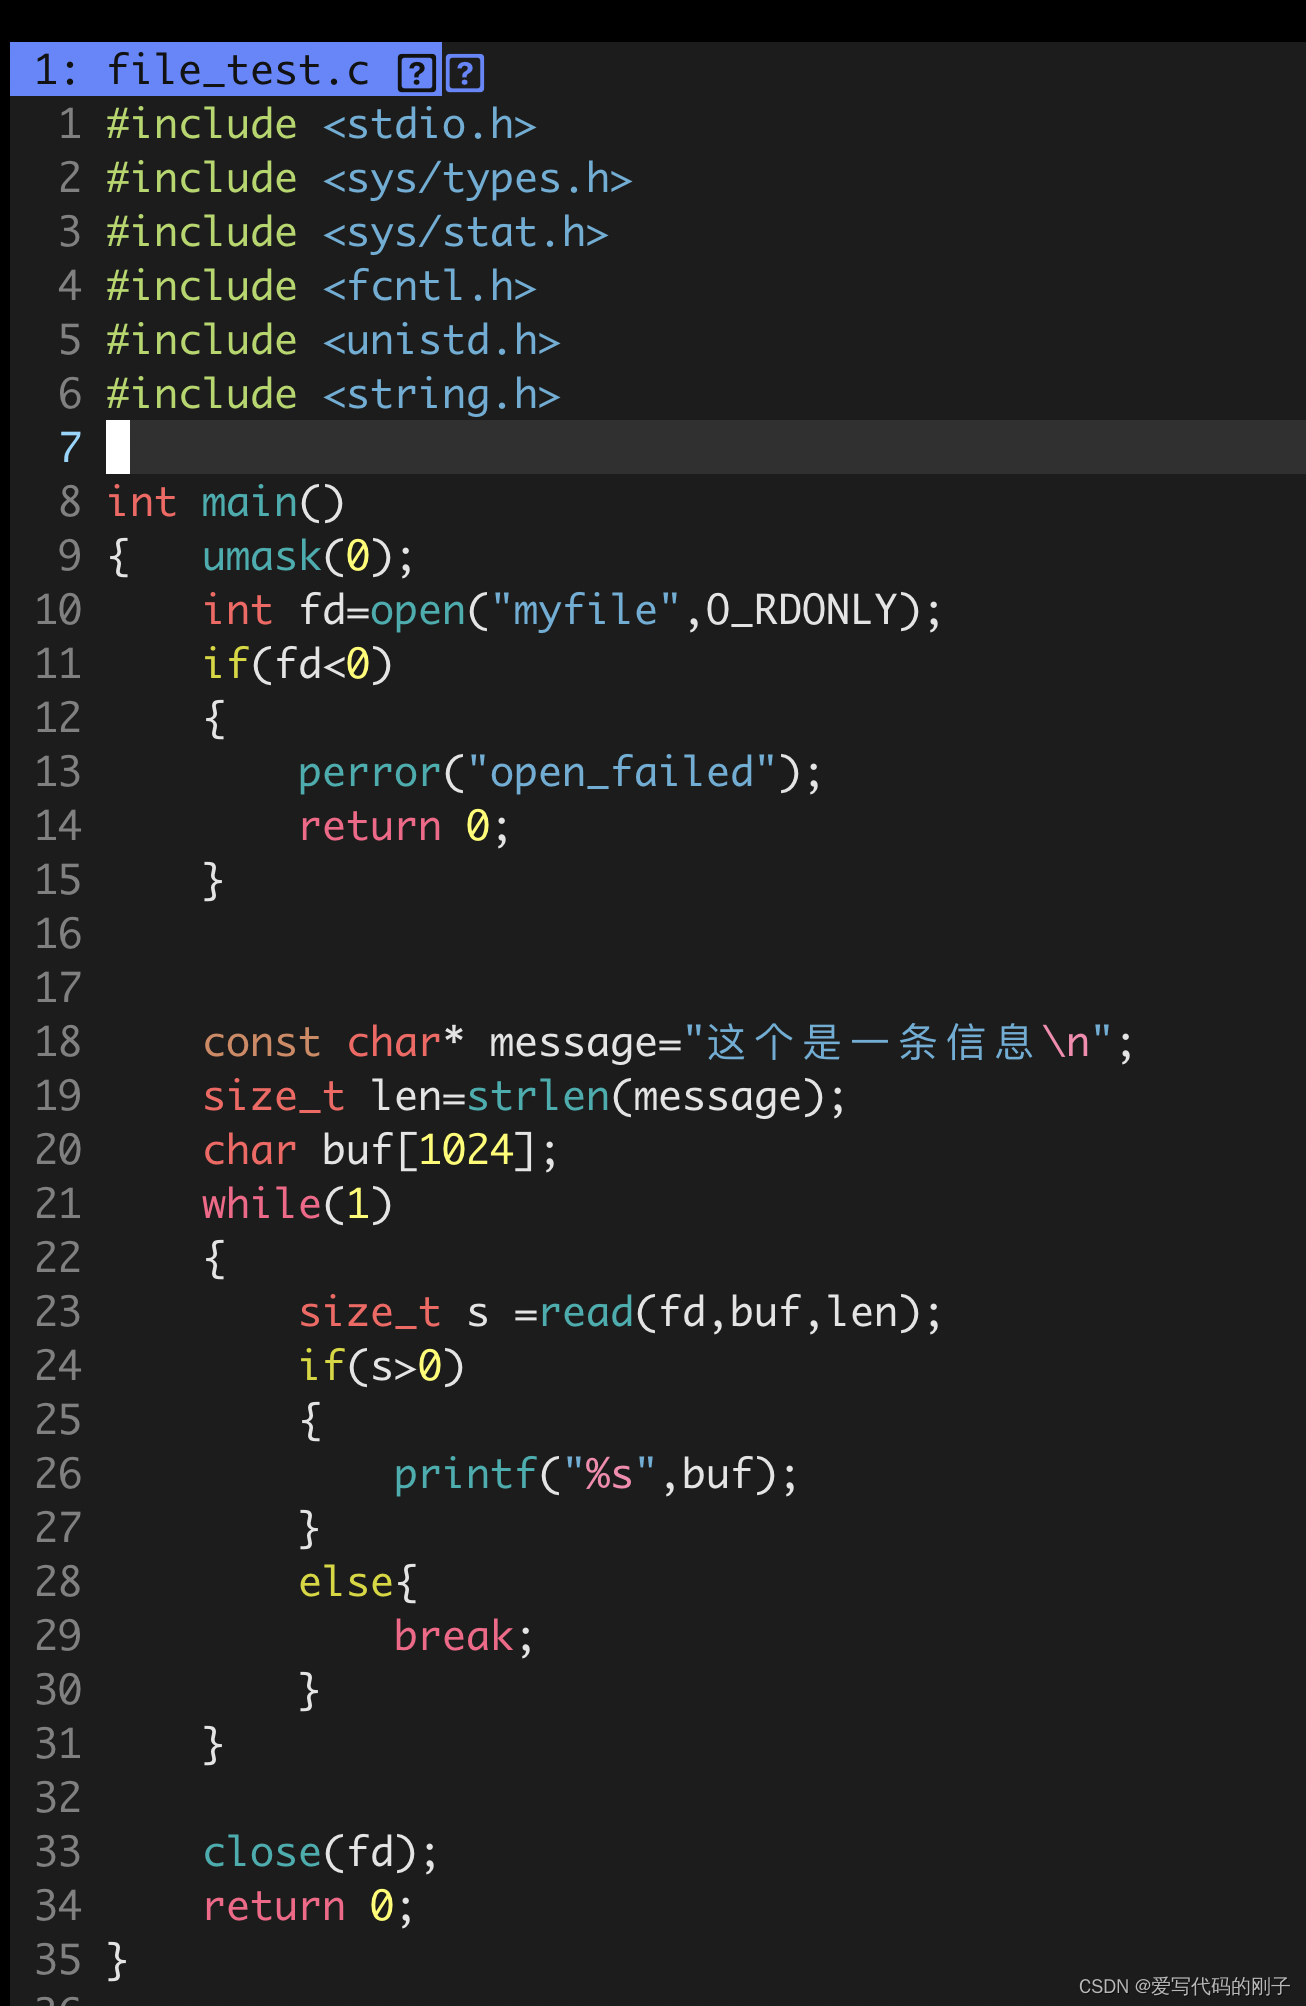This screenshot has width=1306, height=2006.
Task: Click the 'else{' keyword
Action: 357,1583
